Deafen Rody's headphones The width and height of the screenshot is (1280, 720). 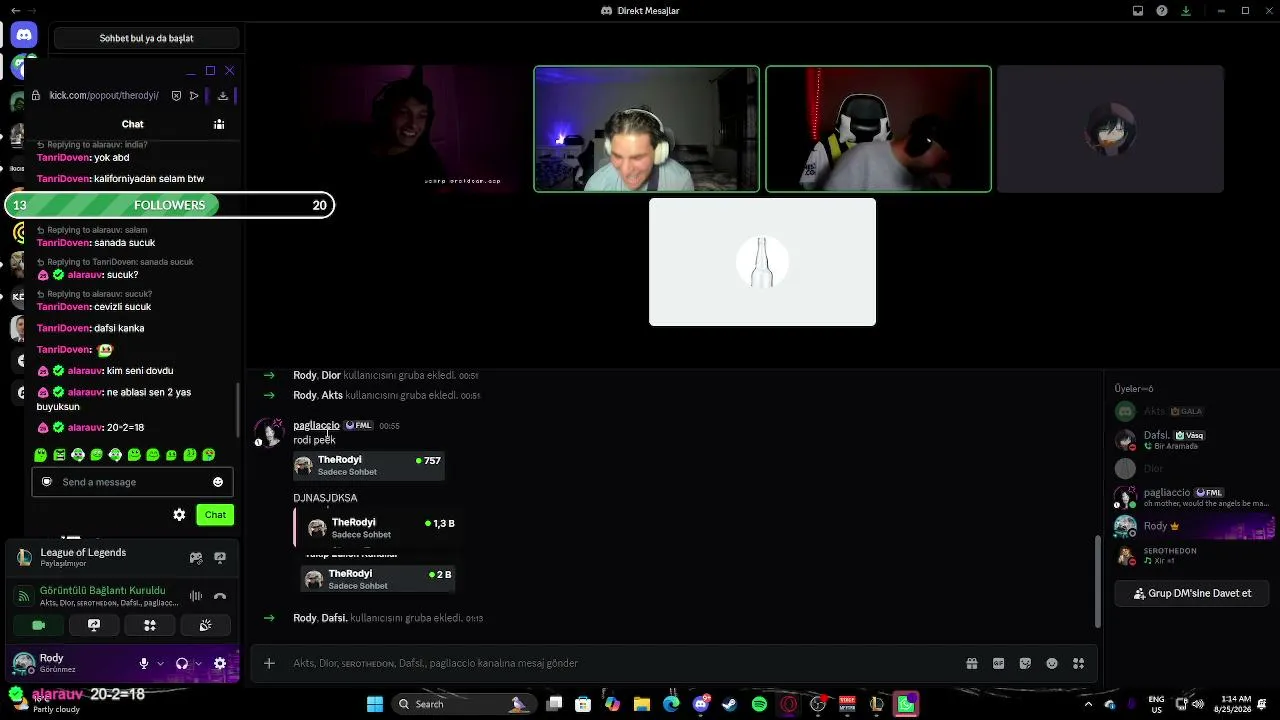point(182,663)
